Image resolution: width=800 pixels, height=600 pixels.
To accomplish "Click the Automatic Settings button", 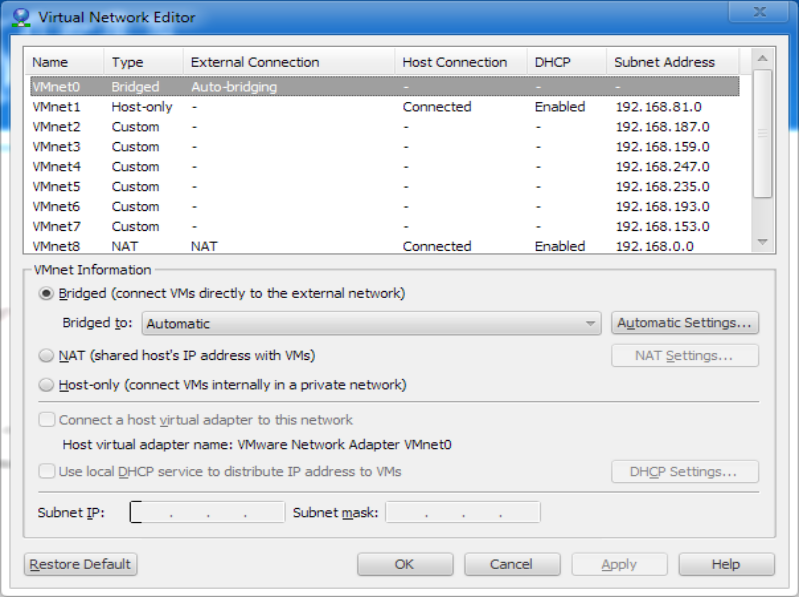I will pos(684,324).
